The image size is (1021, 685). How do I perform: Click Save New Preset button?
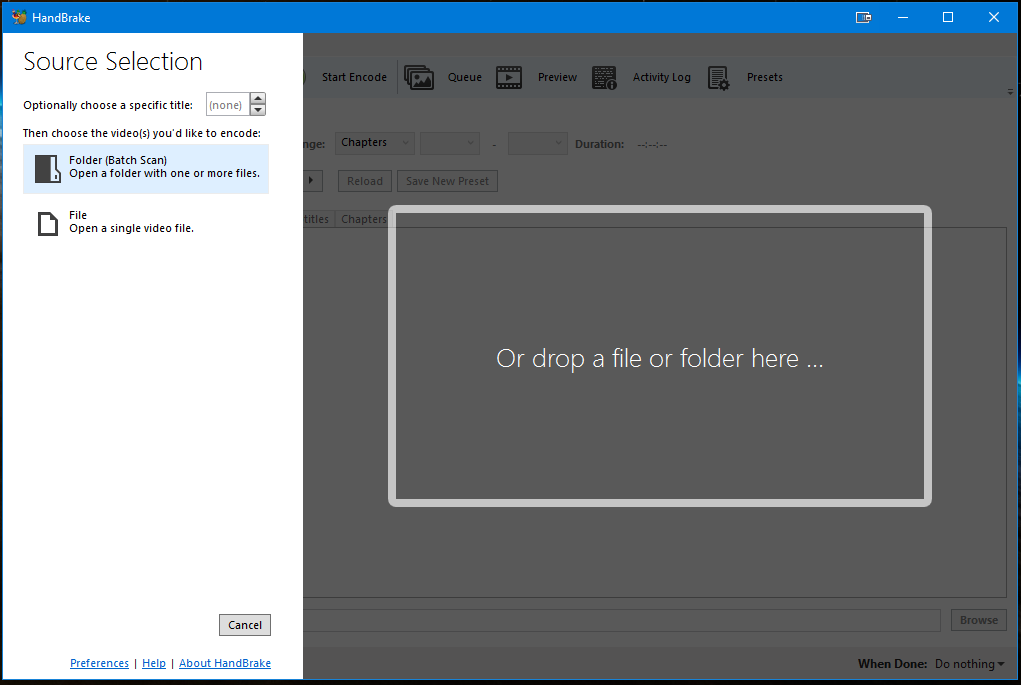(x=447, y=181)
